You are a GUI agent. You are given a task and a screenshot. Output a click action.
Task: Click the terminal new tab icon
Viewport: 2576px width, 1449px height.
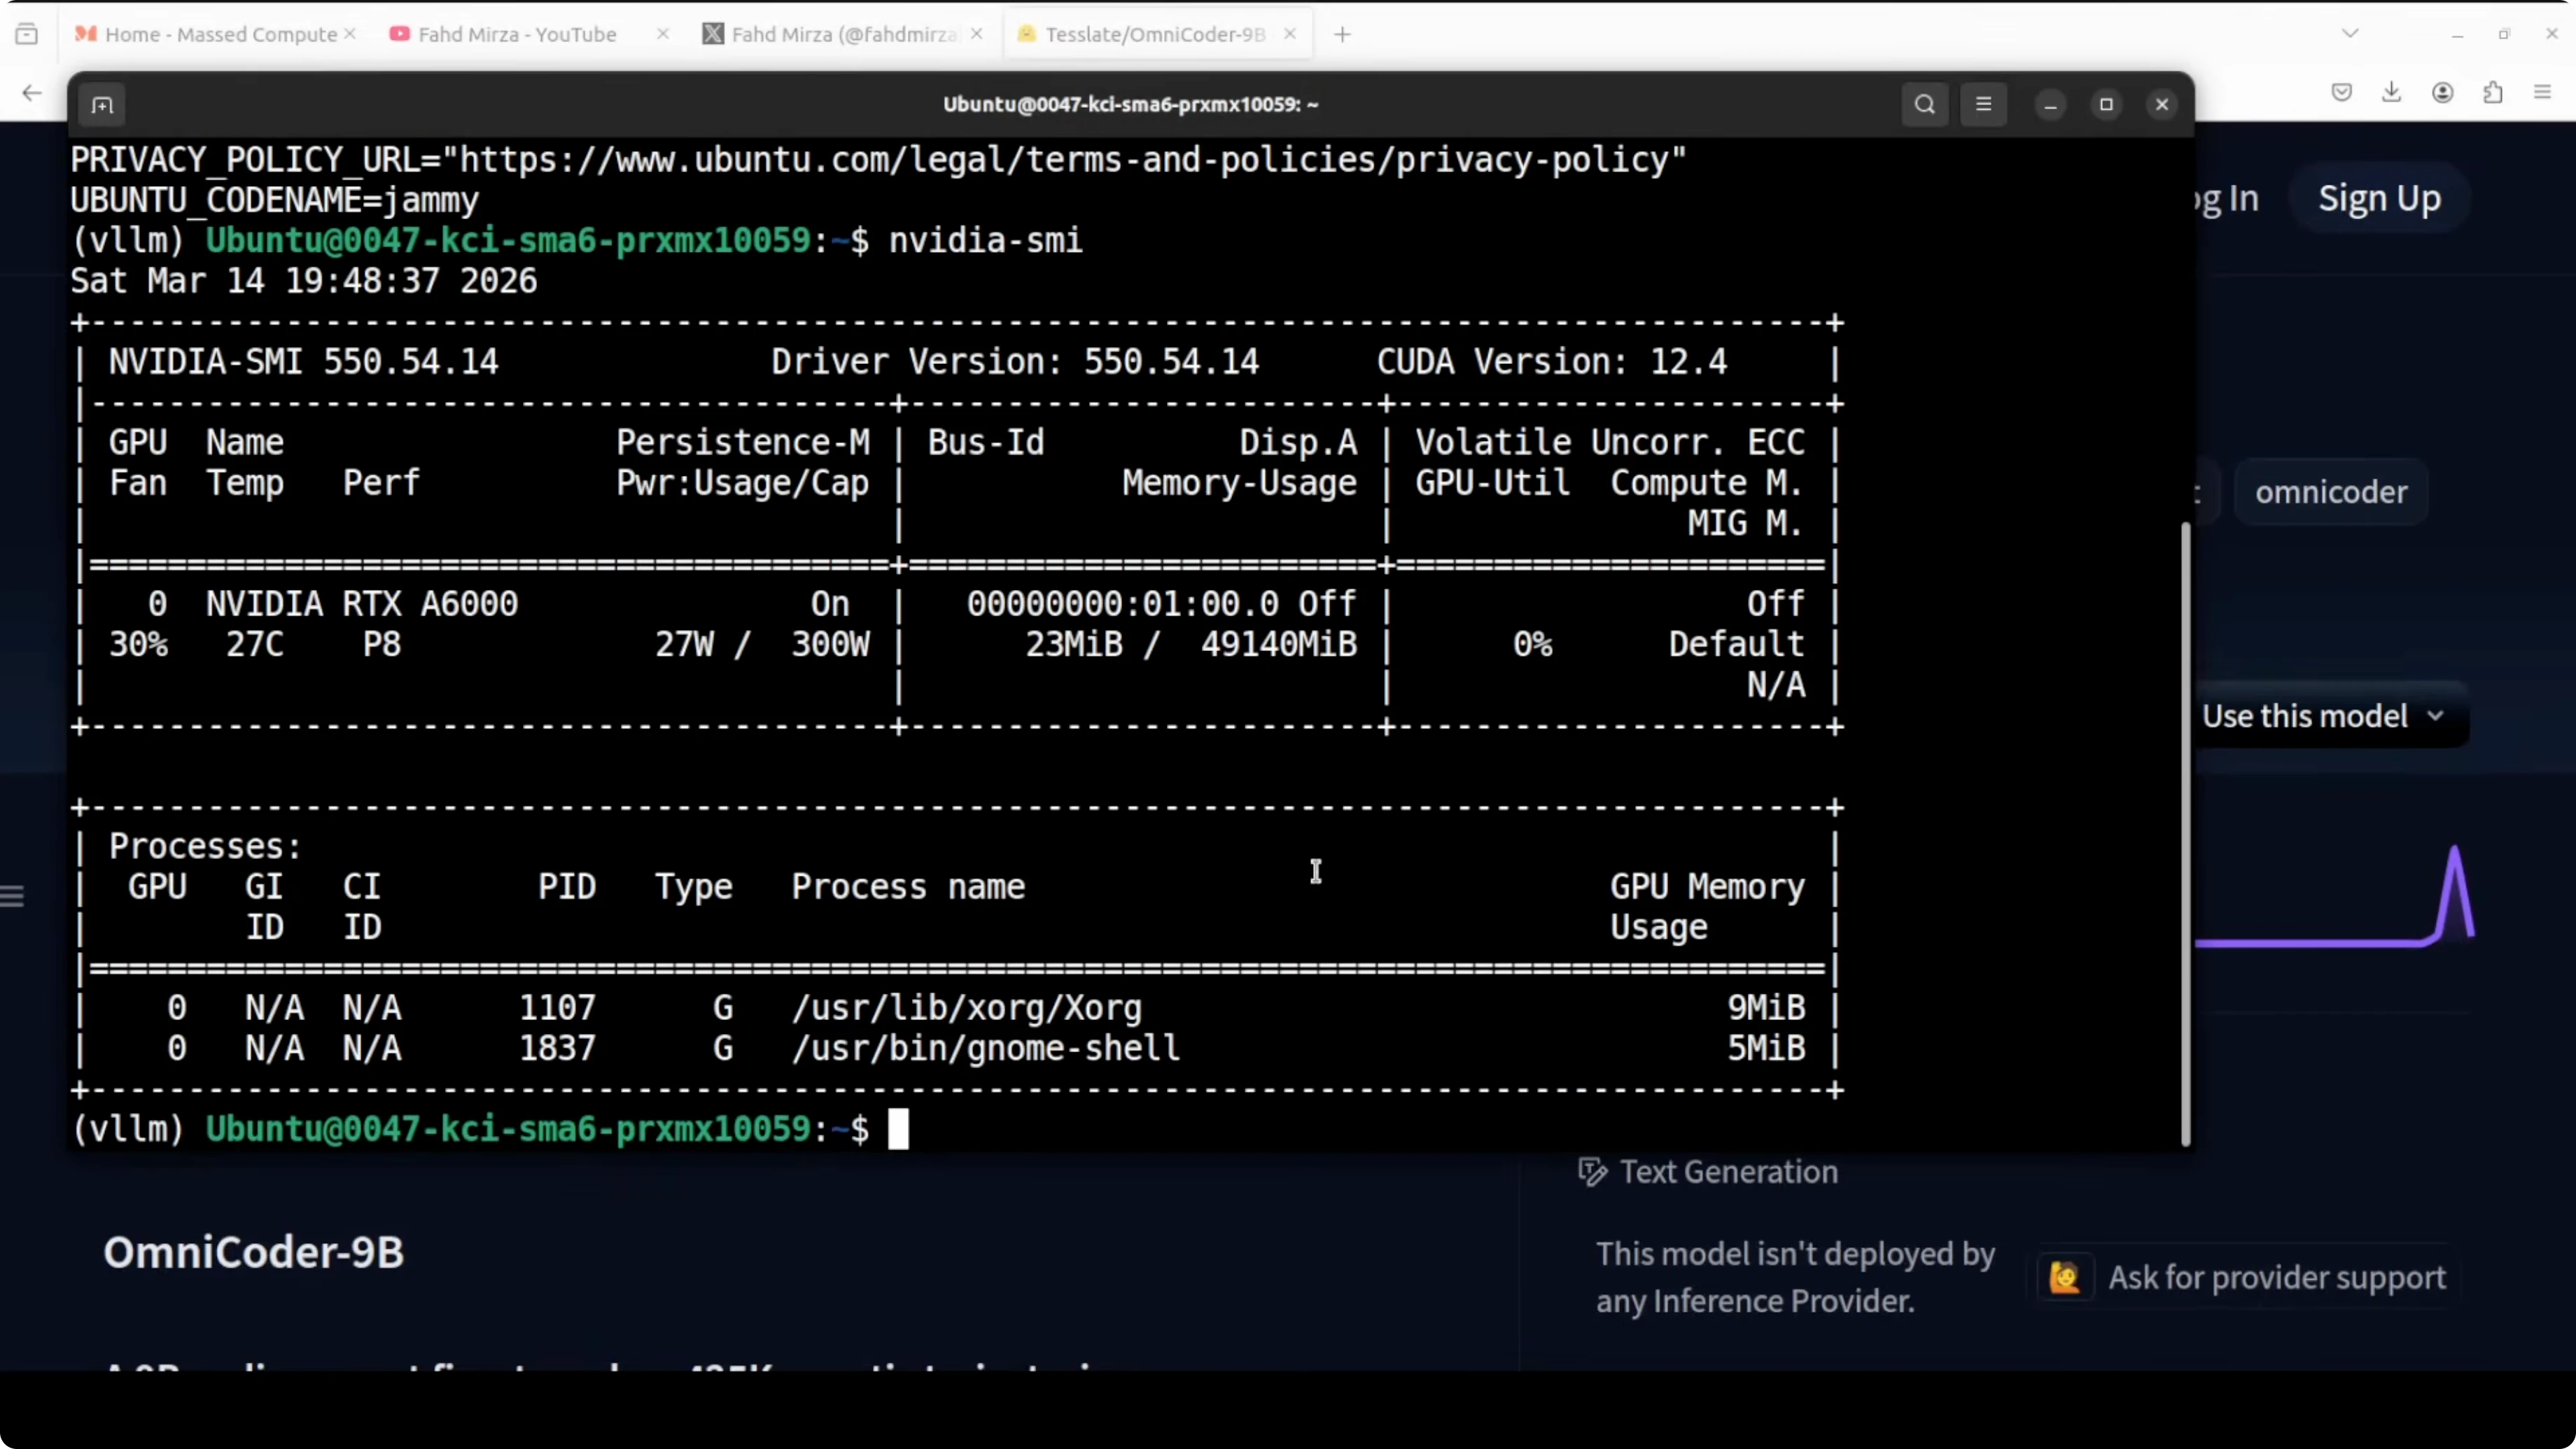102,105
